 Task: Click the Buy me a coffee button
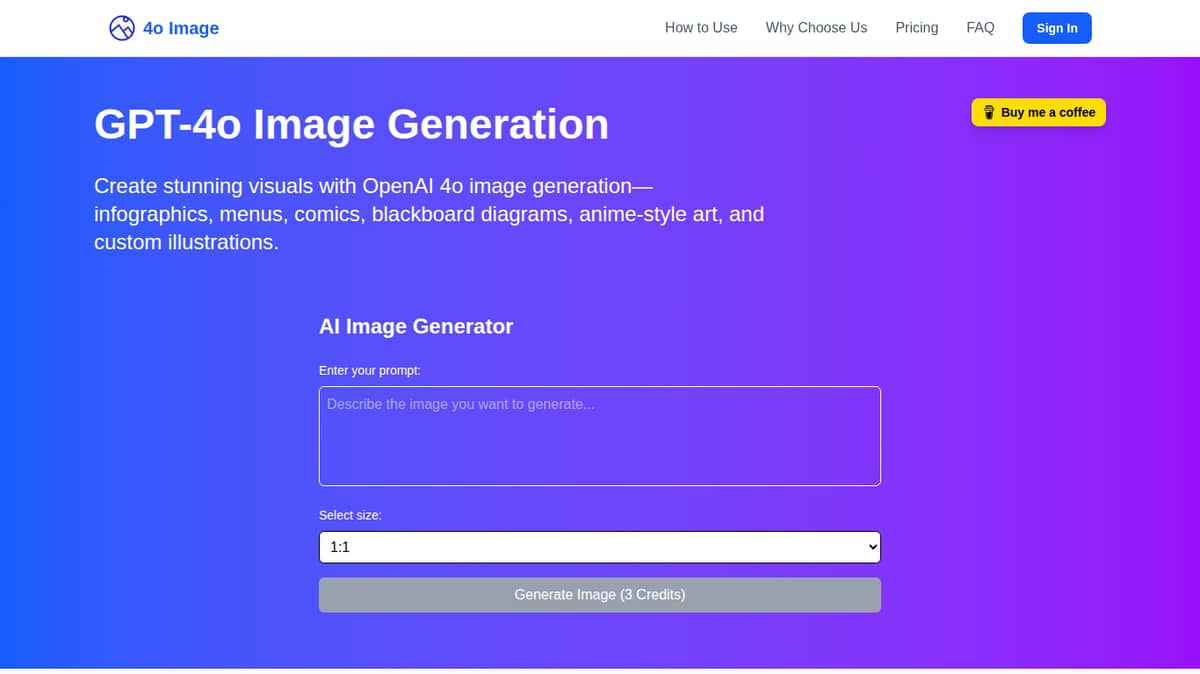point(1039,112)
